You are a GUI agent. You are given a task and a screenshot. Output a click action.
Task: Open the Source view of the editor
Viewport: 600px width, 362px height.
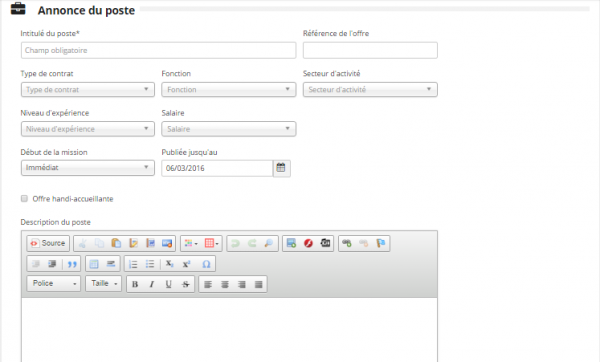pyautogui.click(x=48, y=243)
